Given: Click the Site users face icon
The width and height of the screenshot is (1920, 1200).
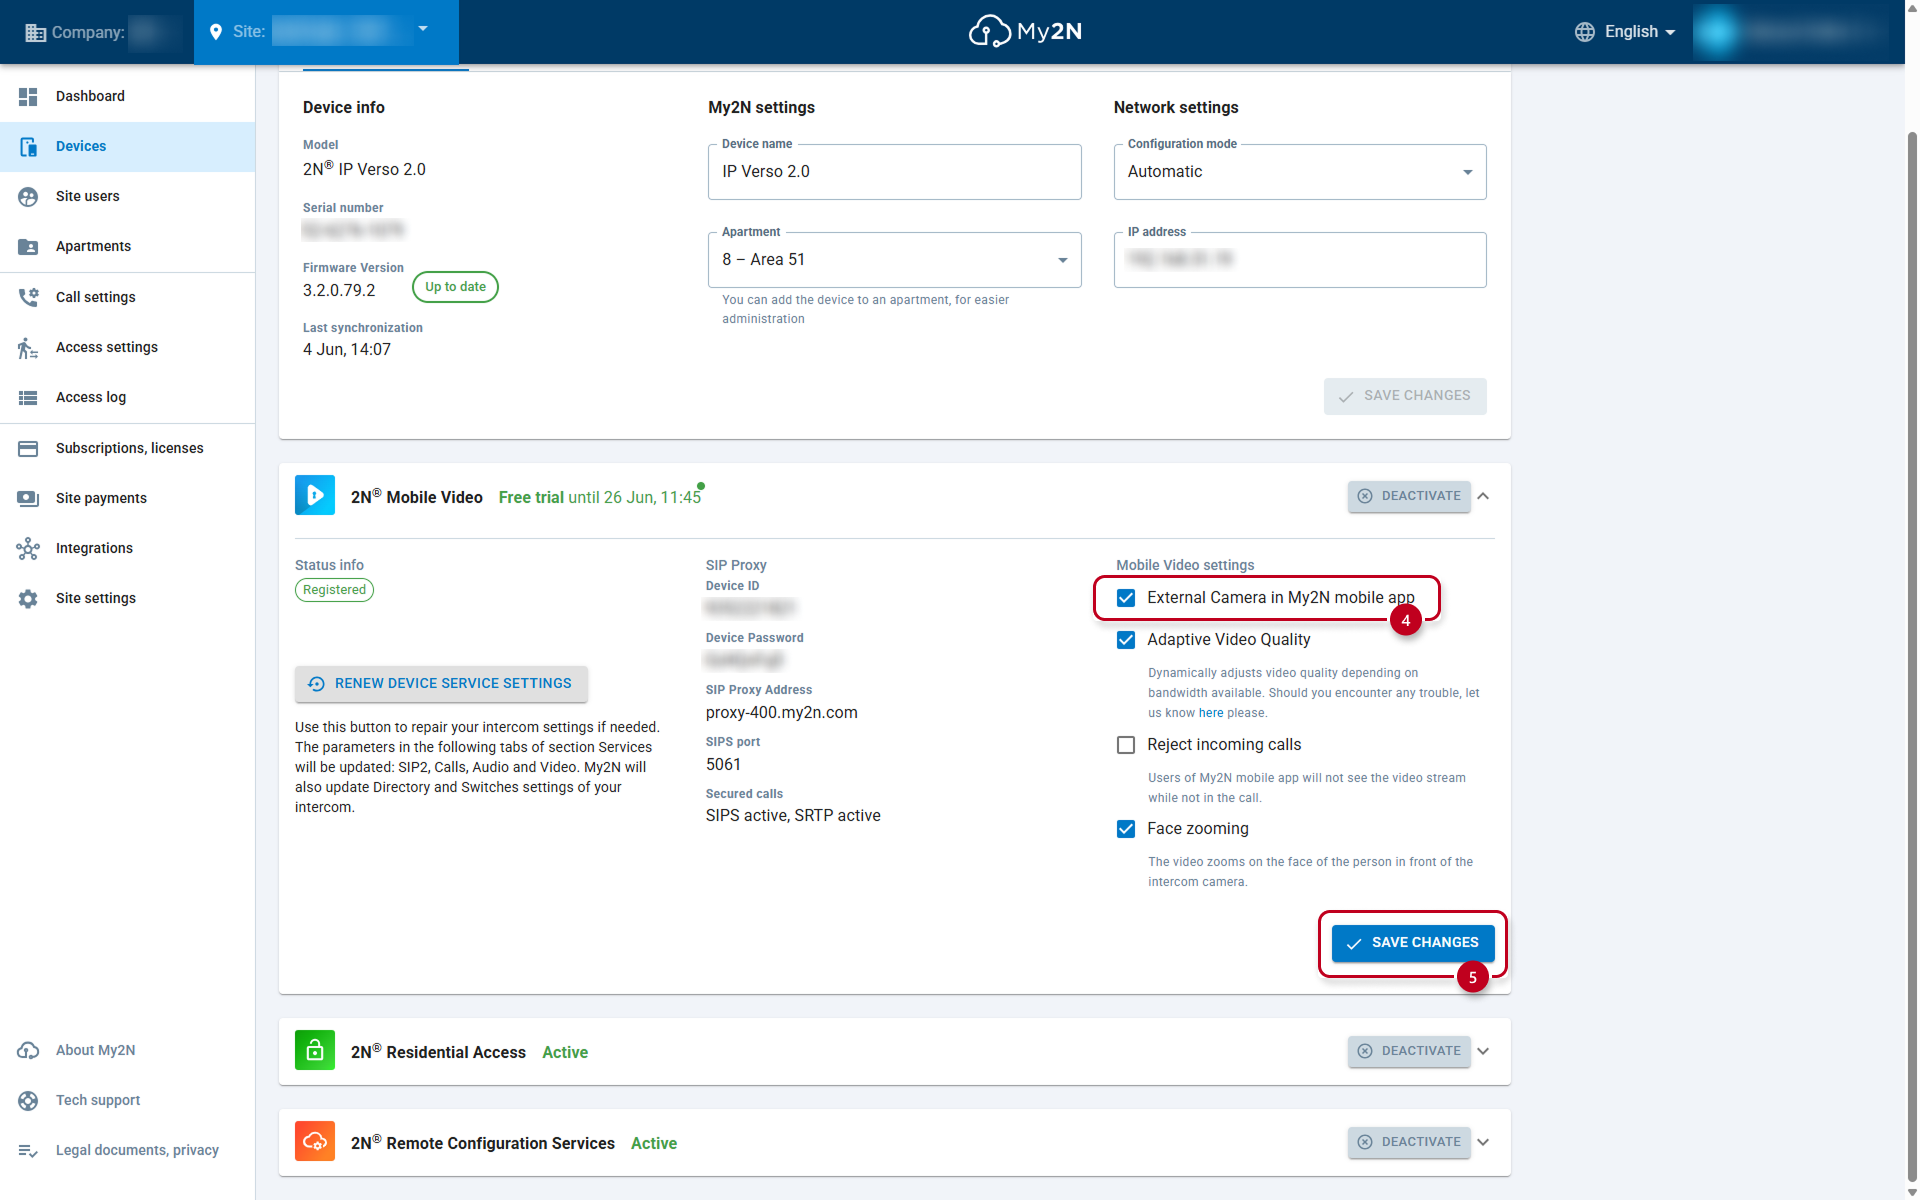Looking at the screenshot, I should (x=28, y=196).
